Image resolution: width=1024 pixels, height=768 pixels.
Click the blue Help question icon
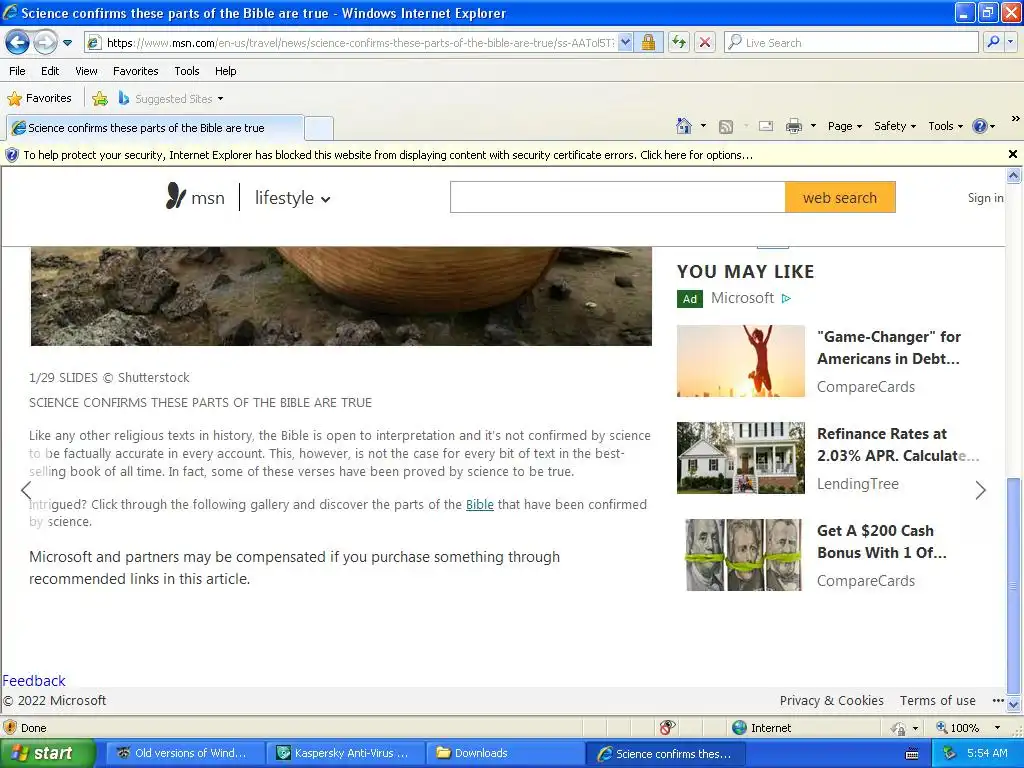tap(980, 126)
